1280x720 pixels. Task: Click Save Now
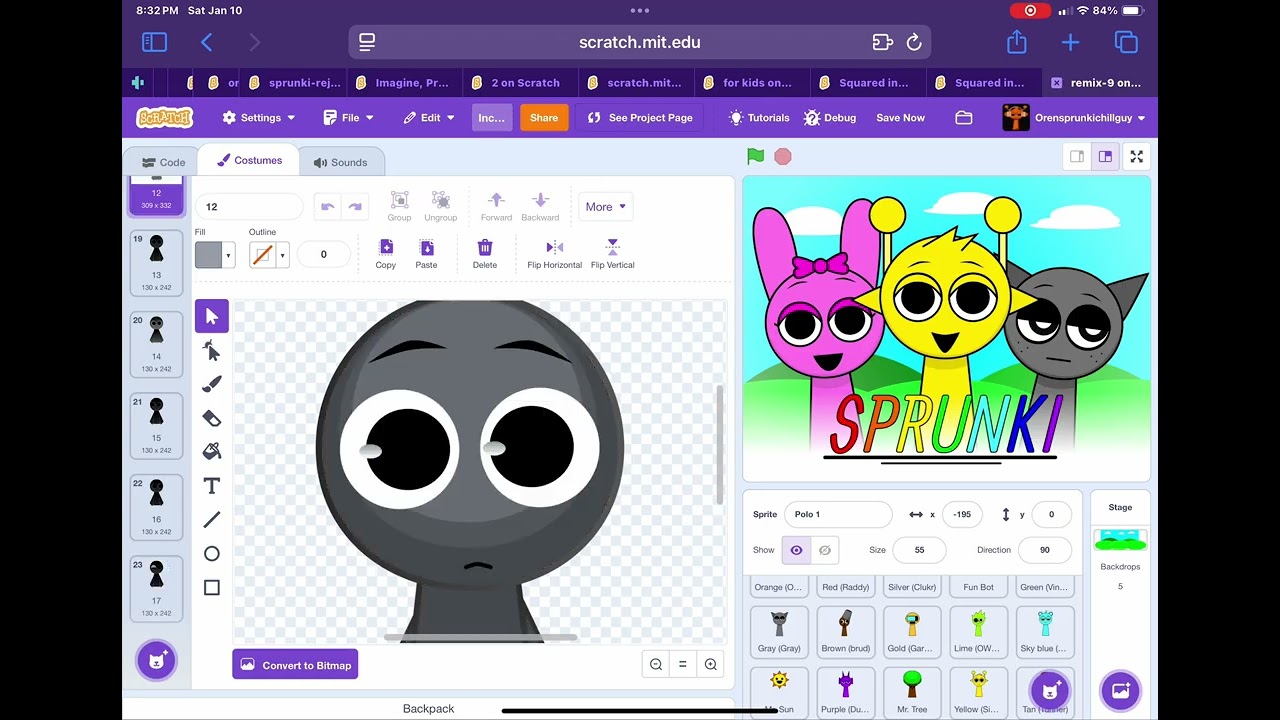click(900, 118)
